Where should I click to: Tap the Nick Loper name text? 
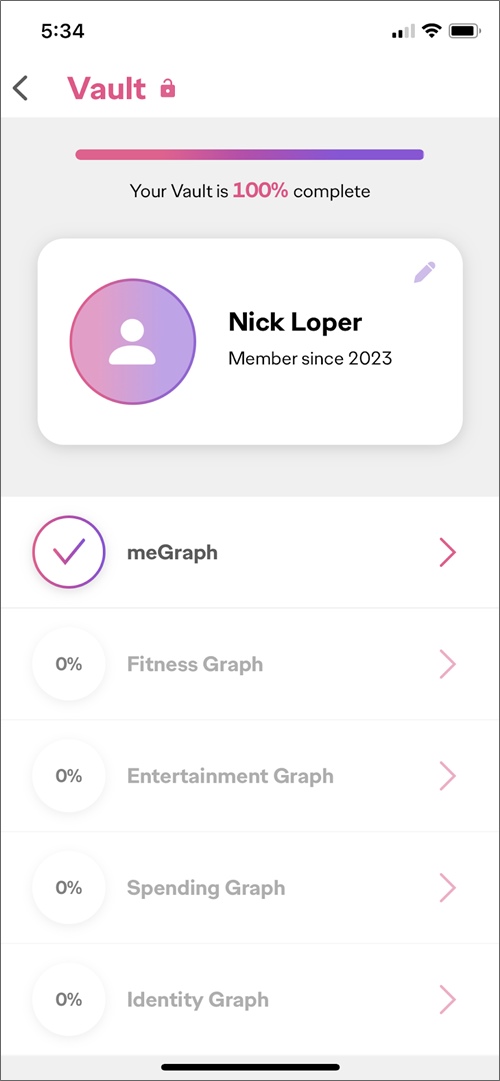pyautogui.click(x=295, y=322)
